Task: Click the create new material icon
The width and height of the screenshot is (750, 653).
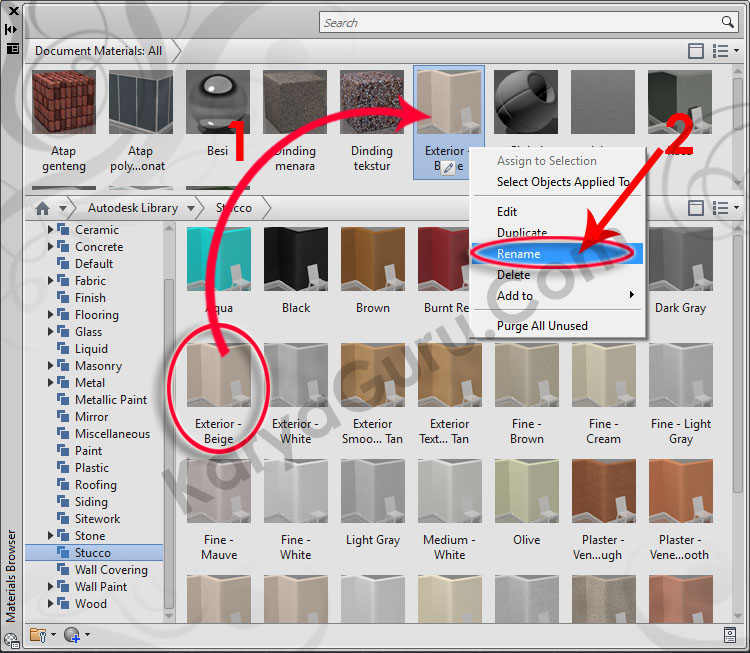Action: (x=72, y=634)
